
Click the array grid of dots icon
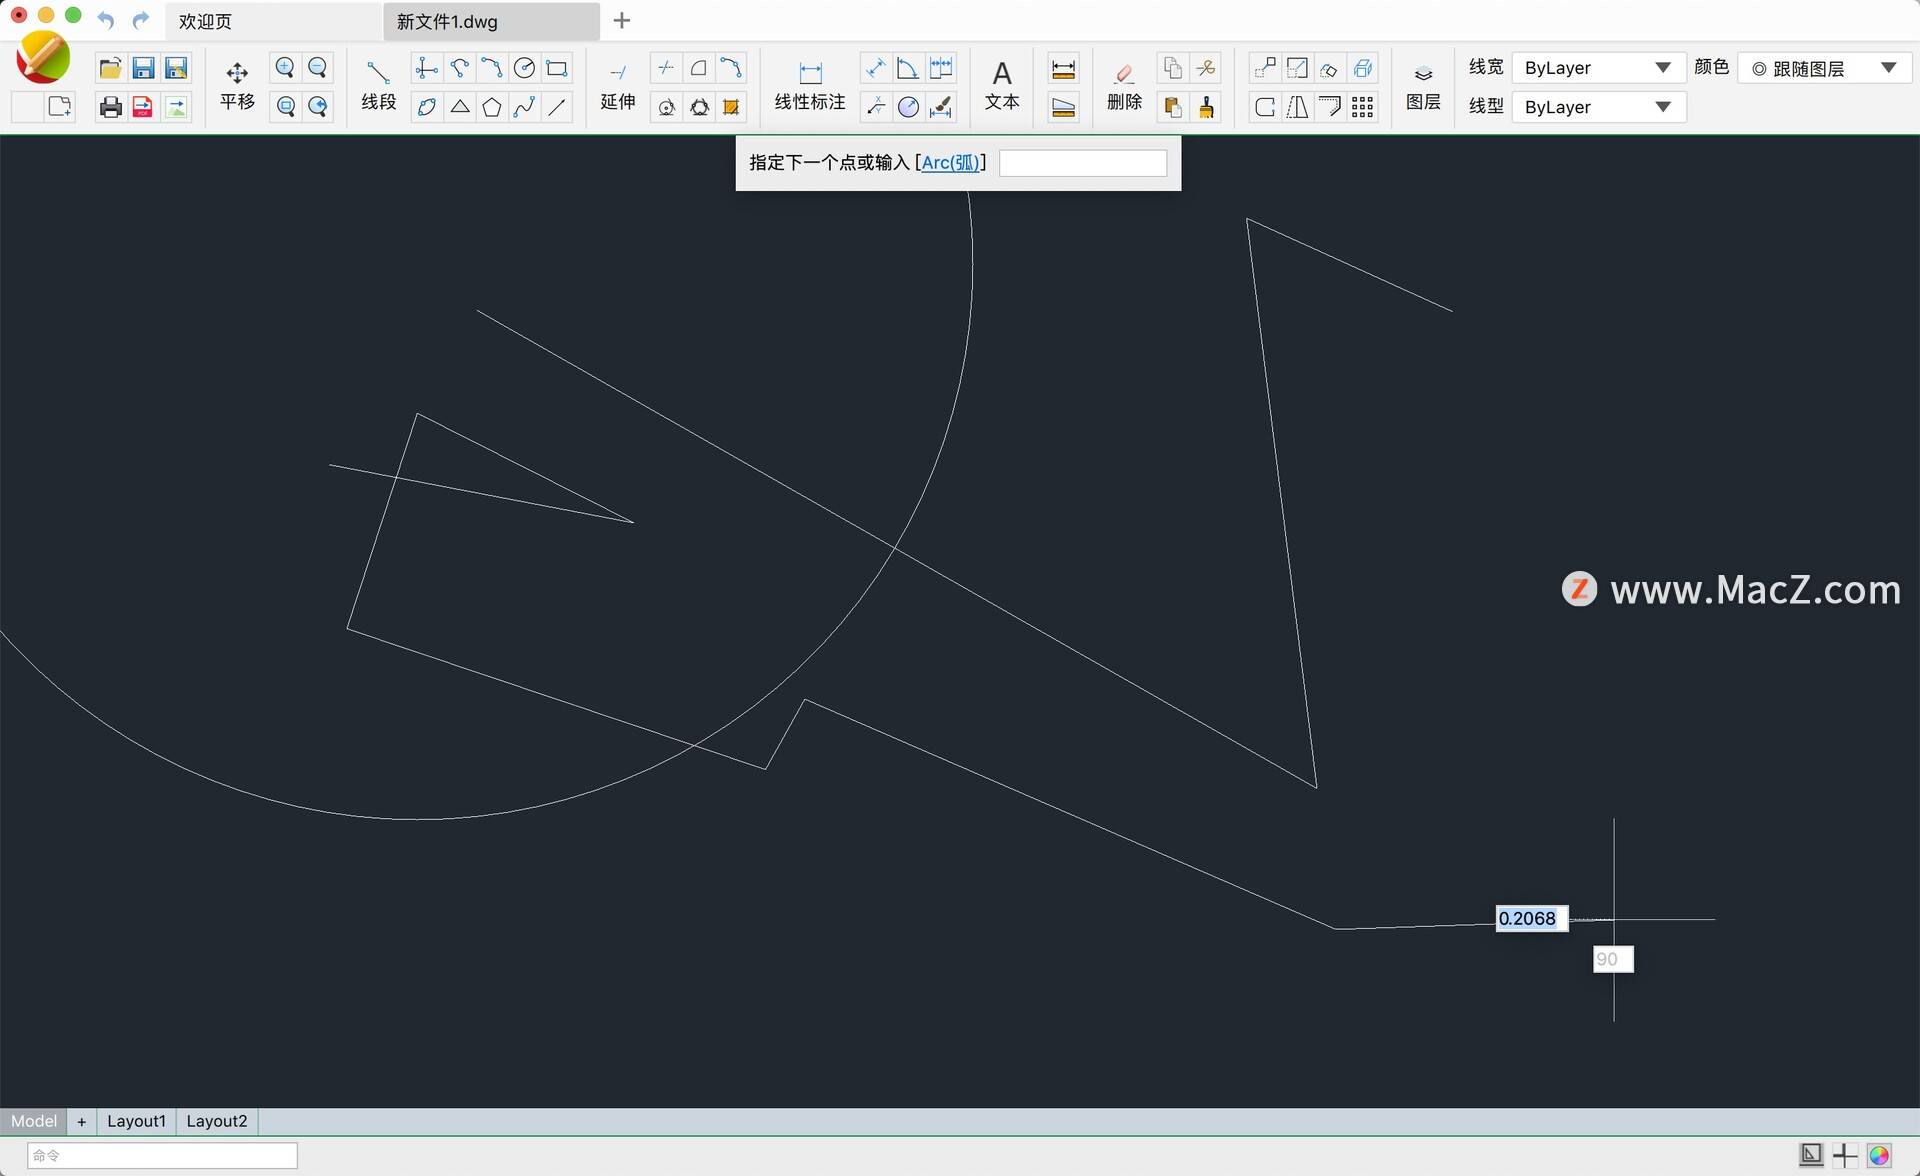click(1362, 107)
